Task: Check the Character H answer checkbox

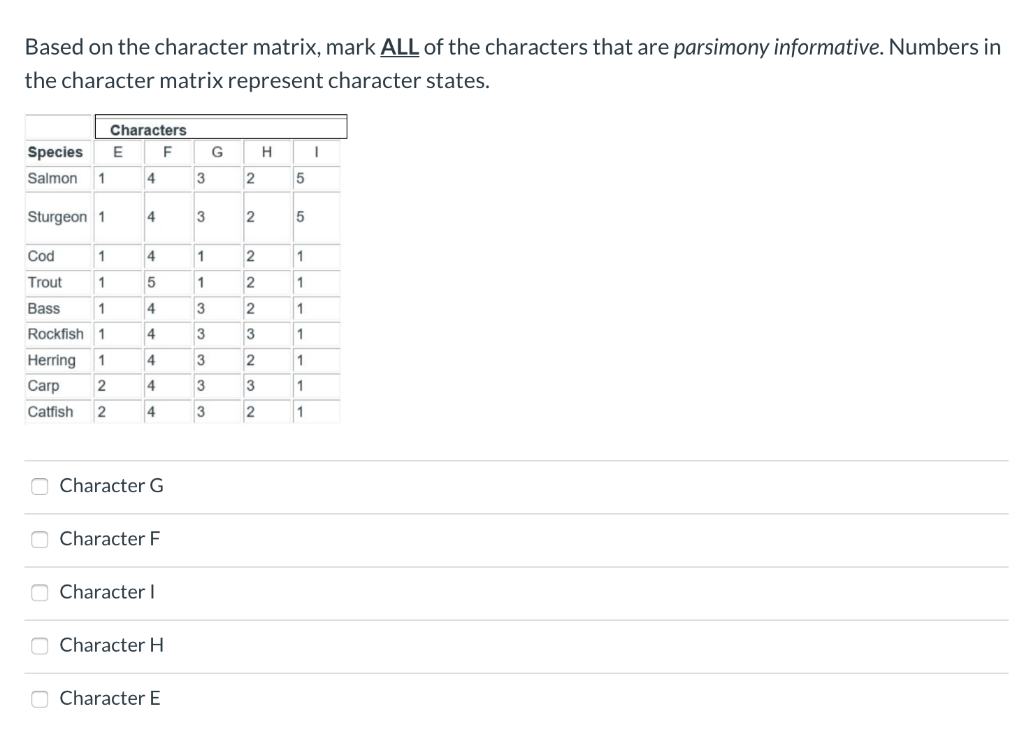Action: click(x=38, y=645)
